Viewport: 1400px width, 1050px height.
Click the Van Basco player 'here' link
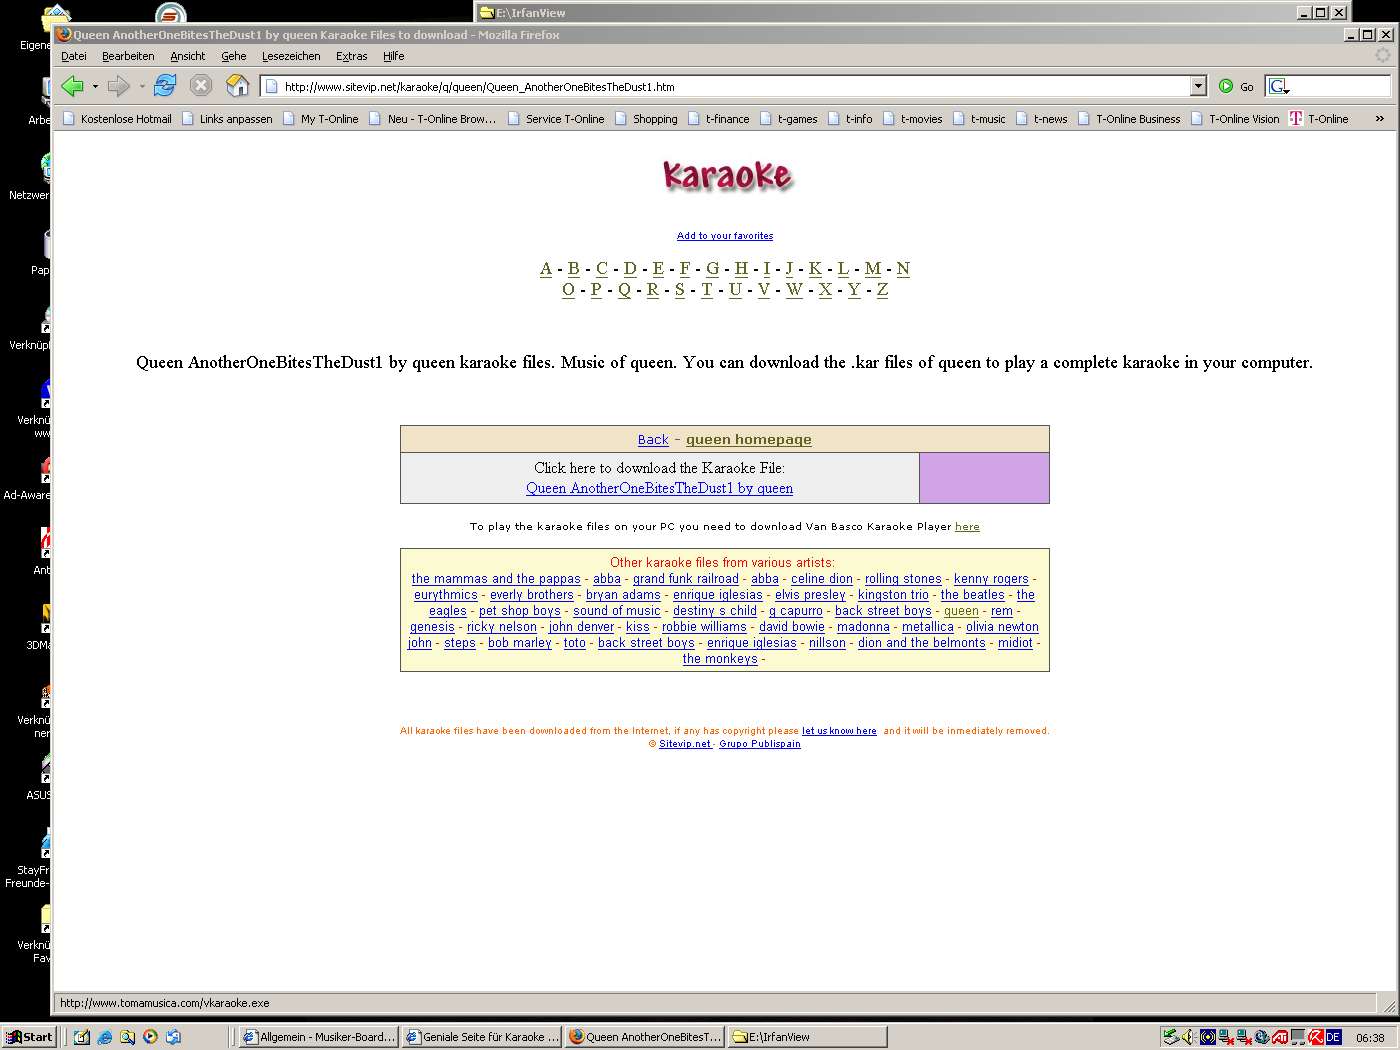point(967,526)
